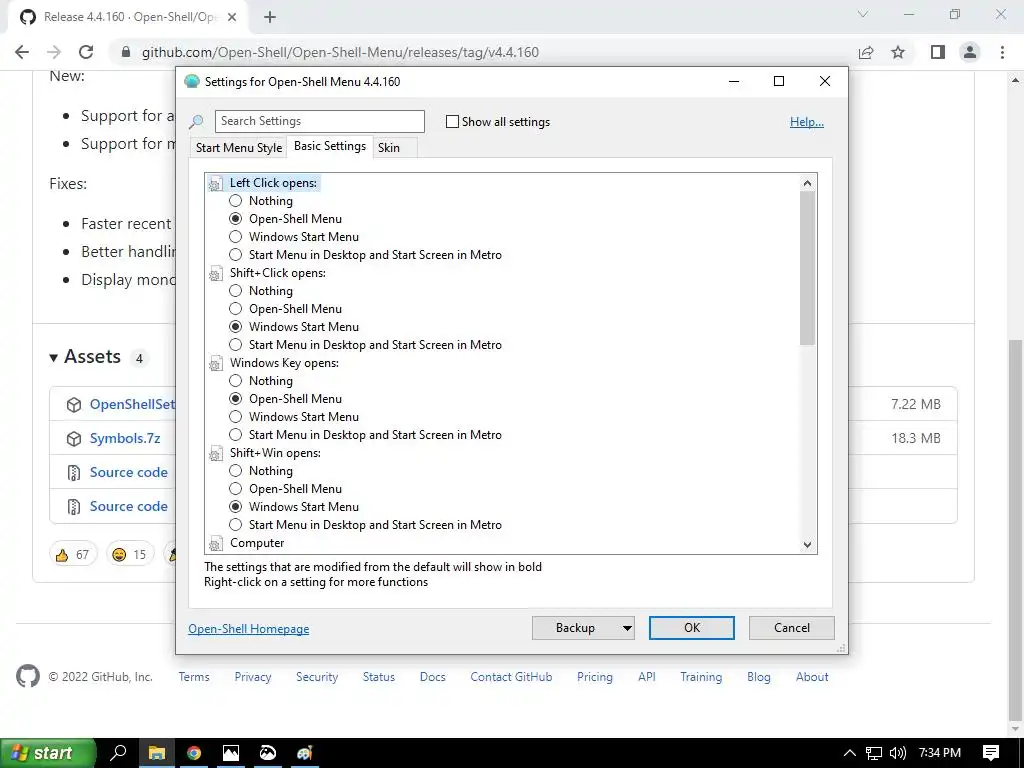Click the thumbs up reaction with 67
The width and height of the screenshot is (1024, 768).
(x=73, y=554)
